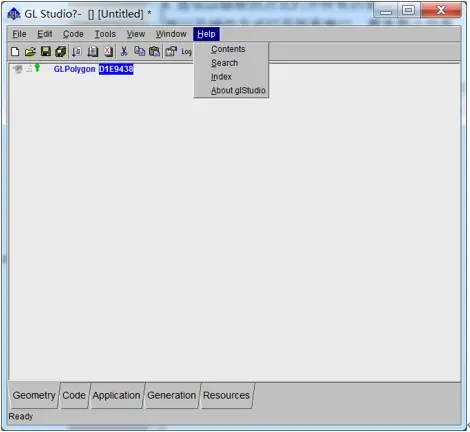Switch to the Generation tab
Image resolution: width=470 pixels, height=432 pixels.
(x=172, y=395)
